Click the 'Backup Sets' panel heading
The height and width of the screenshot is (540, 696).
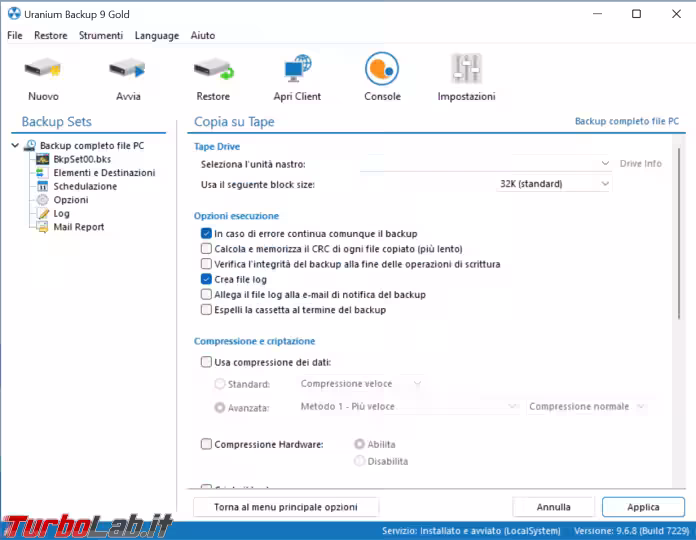click(56, 122)
